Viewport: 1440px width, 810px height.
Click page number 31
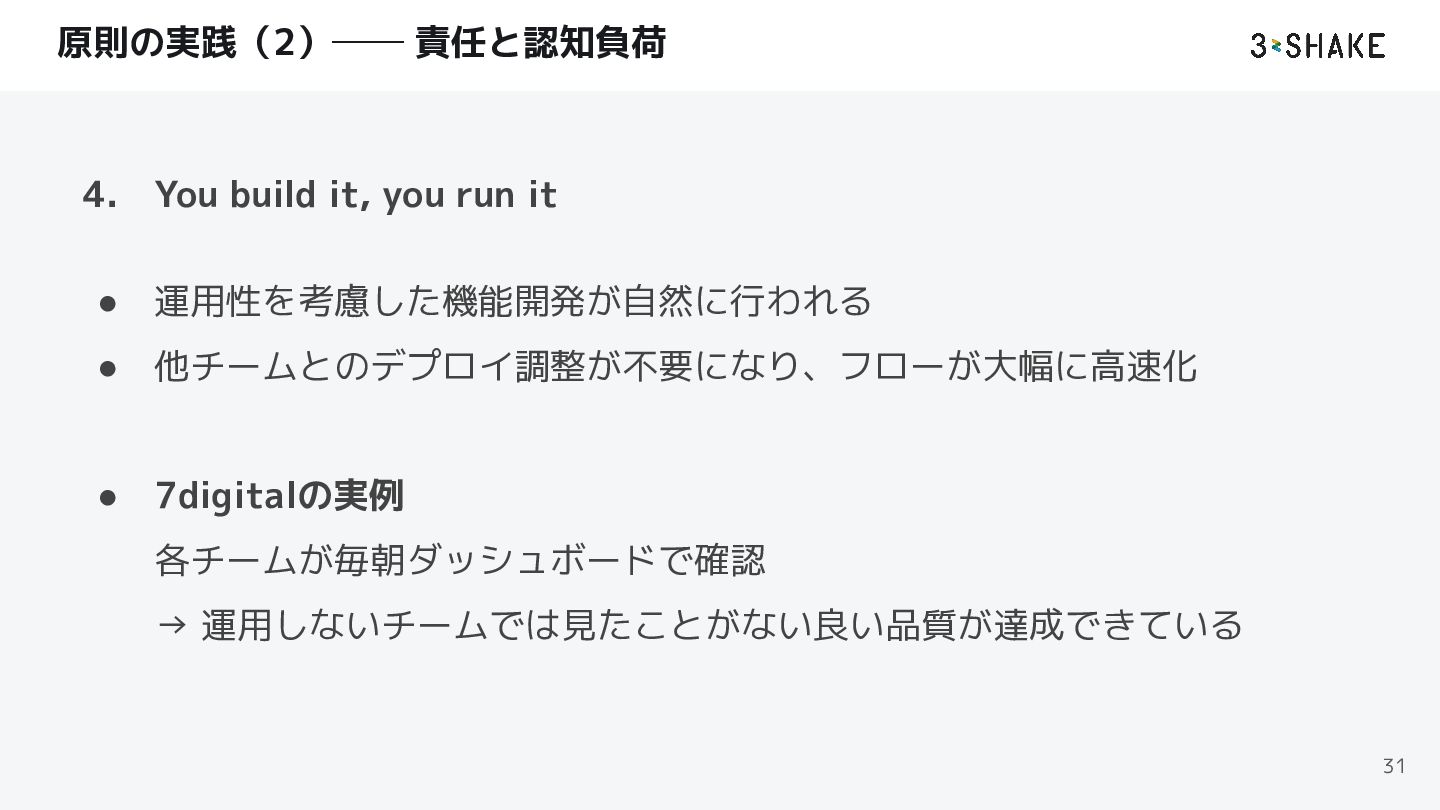pos(1394,766)
